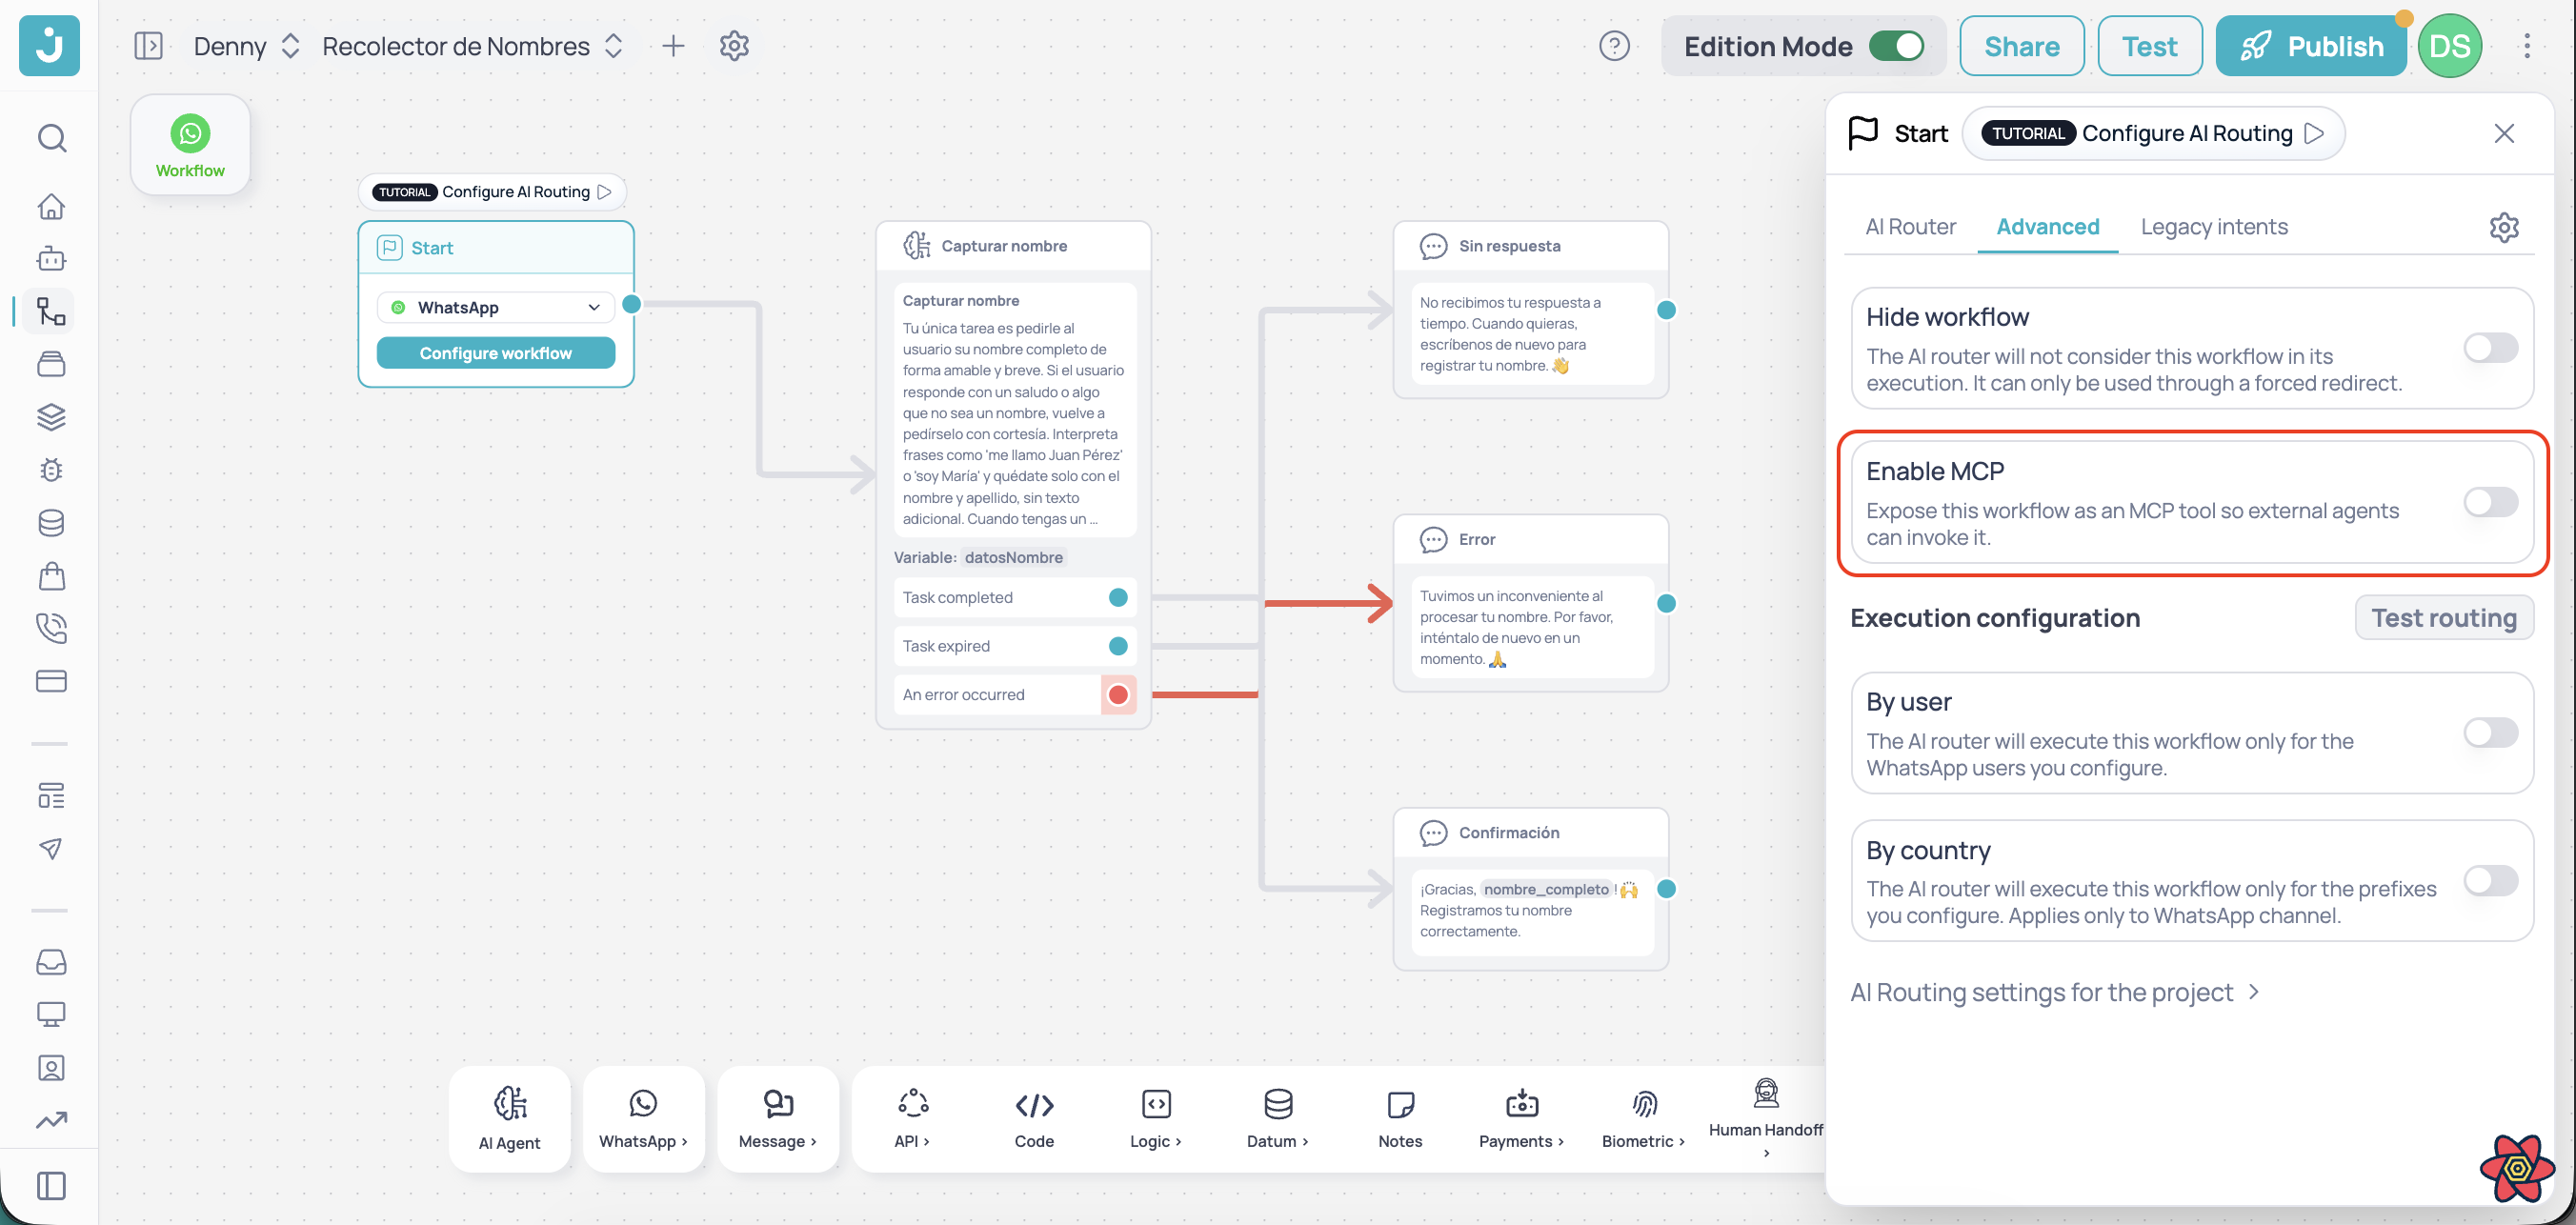The image size is (2576, 1225).
Task: Add a Code node from toolbar
Action: [1034, 1119]
